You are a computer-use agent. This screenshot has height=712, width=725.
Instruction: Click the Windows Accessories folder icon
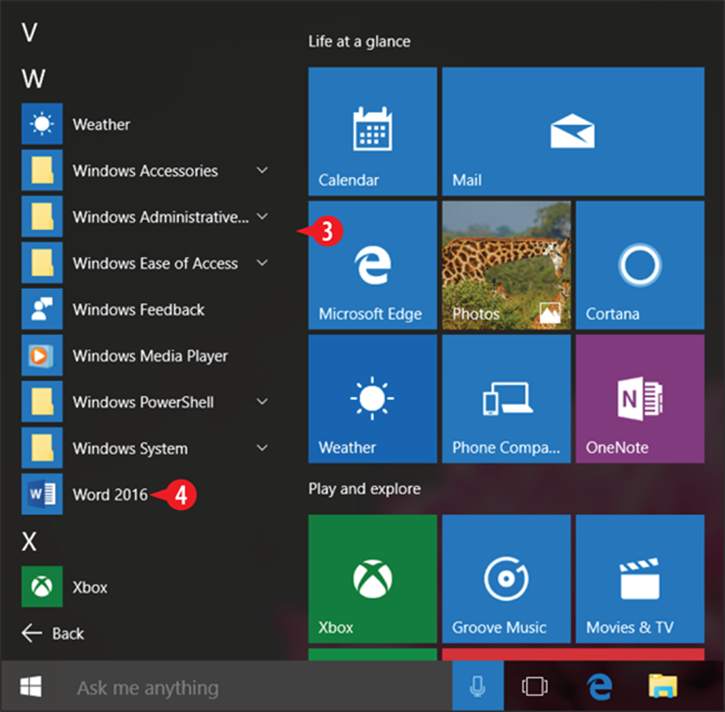(x=42, y=170)
